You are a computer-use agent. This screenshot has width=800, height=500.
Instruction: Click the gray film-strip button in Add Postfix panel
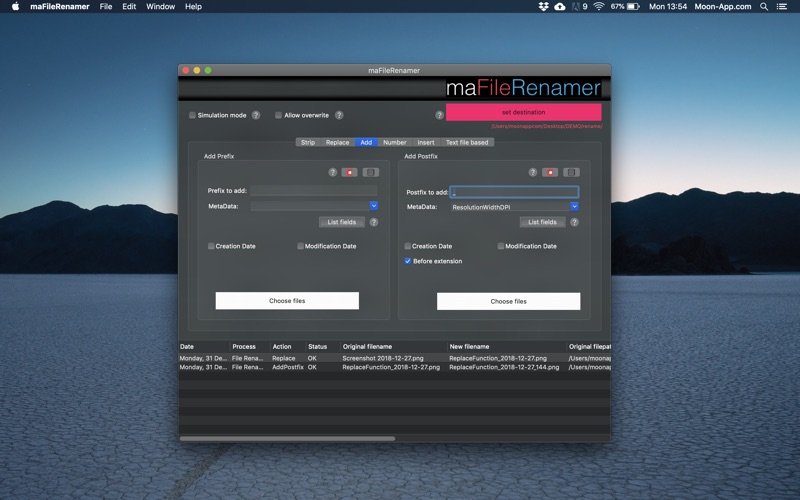571,172
